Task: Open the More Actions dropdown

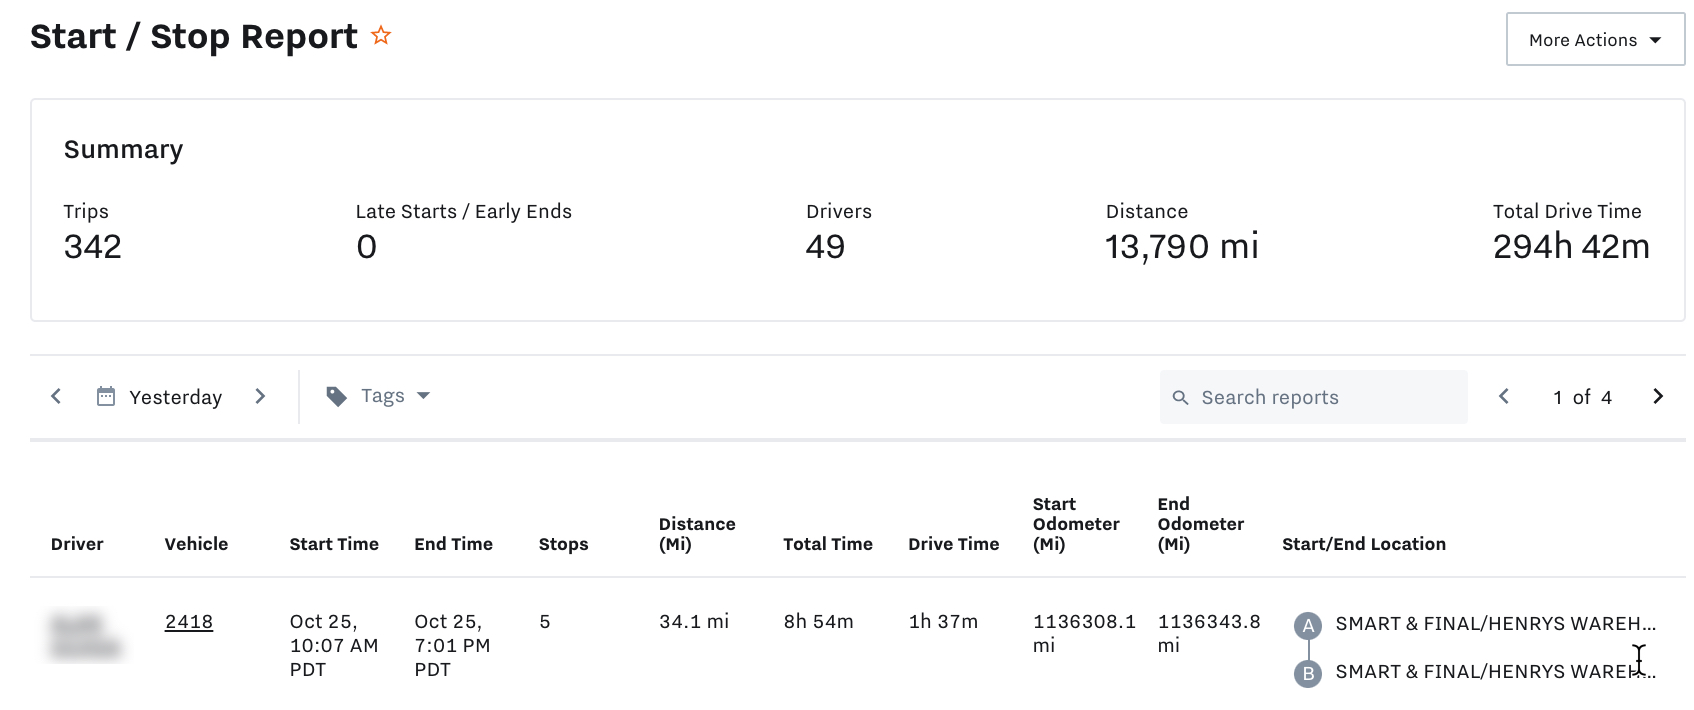Action: [x=1594, y=40]
